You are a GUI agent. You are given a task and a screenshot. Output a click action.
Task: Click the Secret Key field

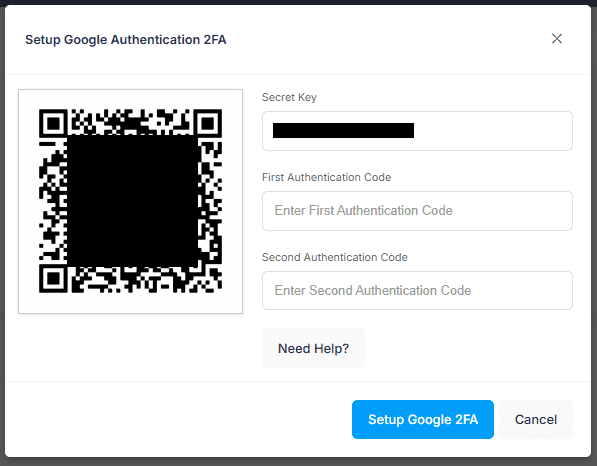[417, 131]
